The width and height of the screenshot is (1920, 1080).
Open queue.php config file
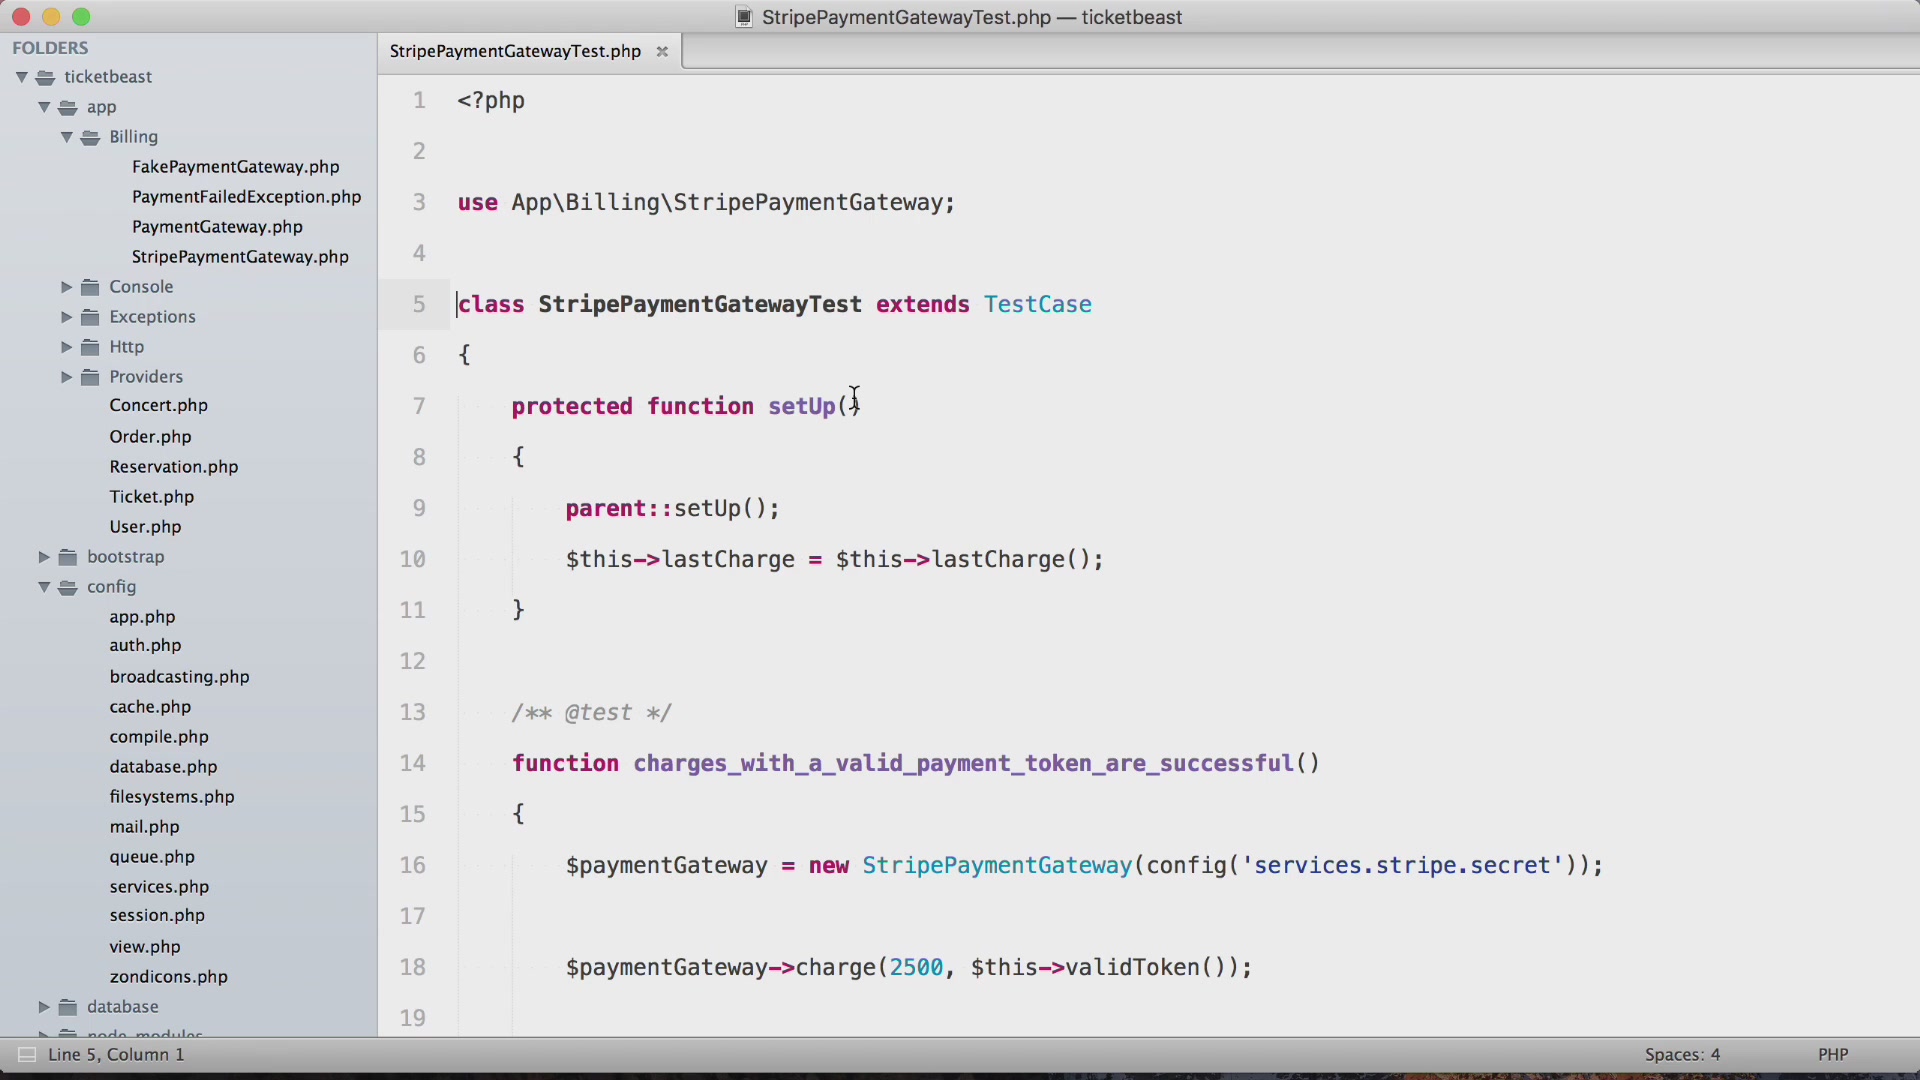pyautogui.click(x=152, y=857)
